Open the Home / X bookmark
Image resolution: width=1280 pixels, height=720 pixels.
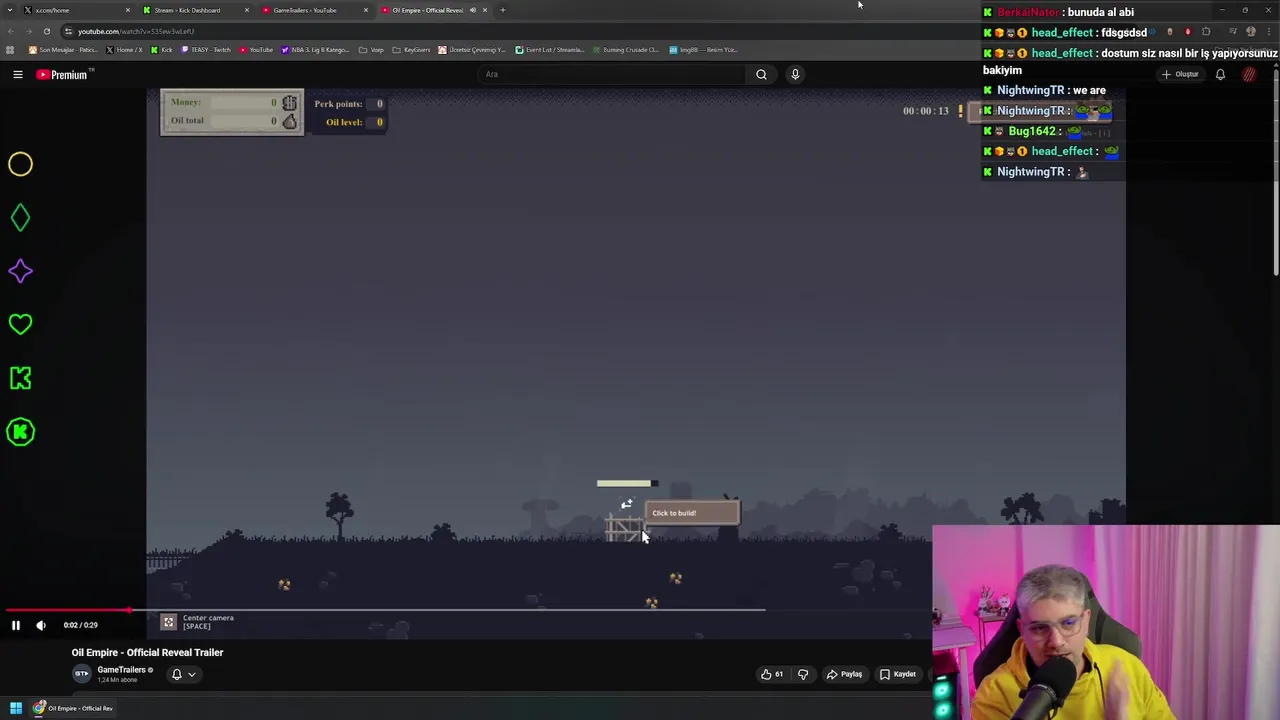coord(124,50)
